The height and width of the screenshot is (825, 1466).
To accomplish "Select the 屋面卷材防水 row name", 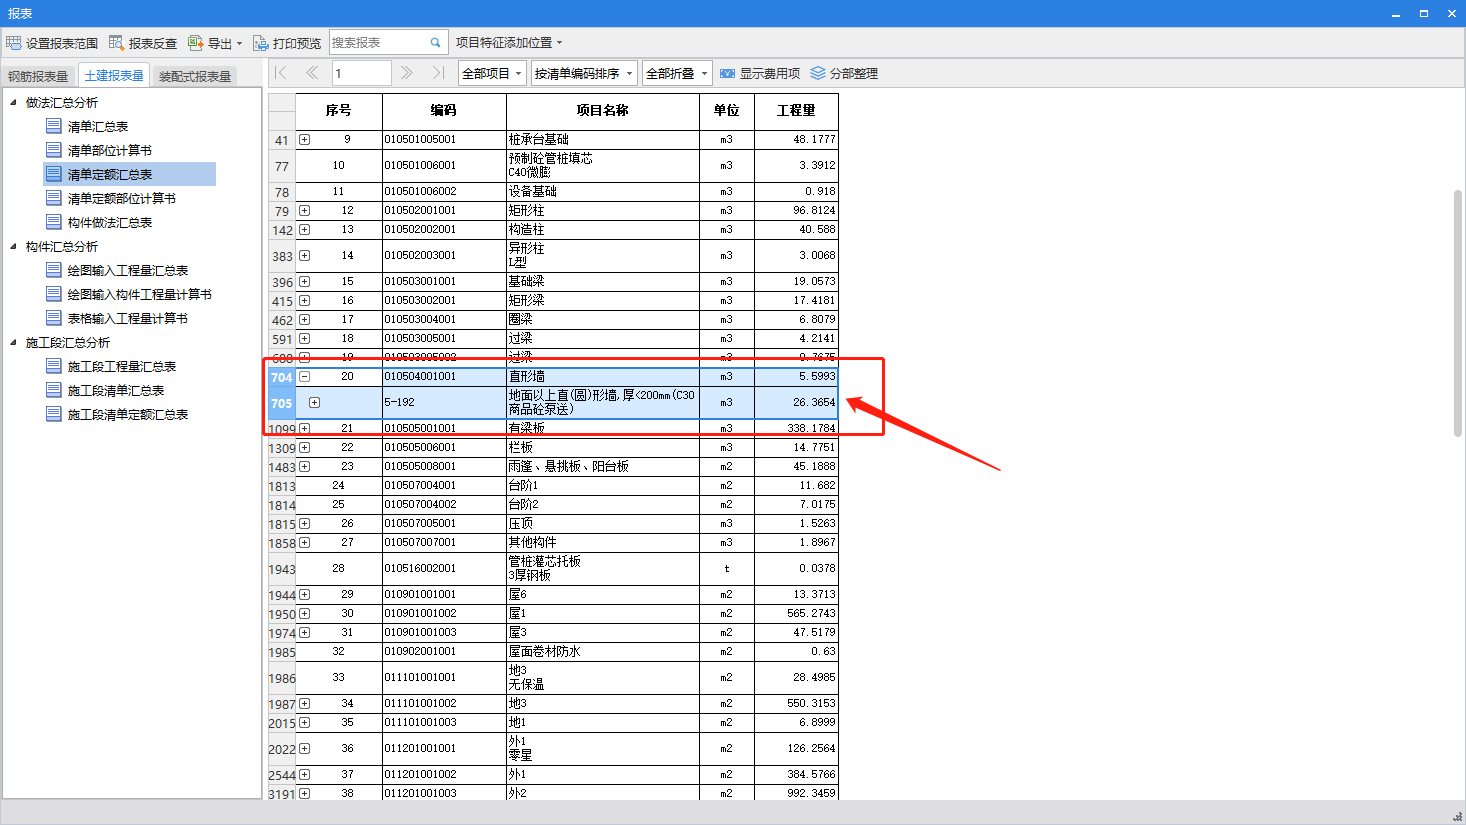I will [603, 652].
